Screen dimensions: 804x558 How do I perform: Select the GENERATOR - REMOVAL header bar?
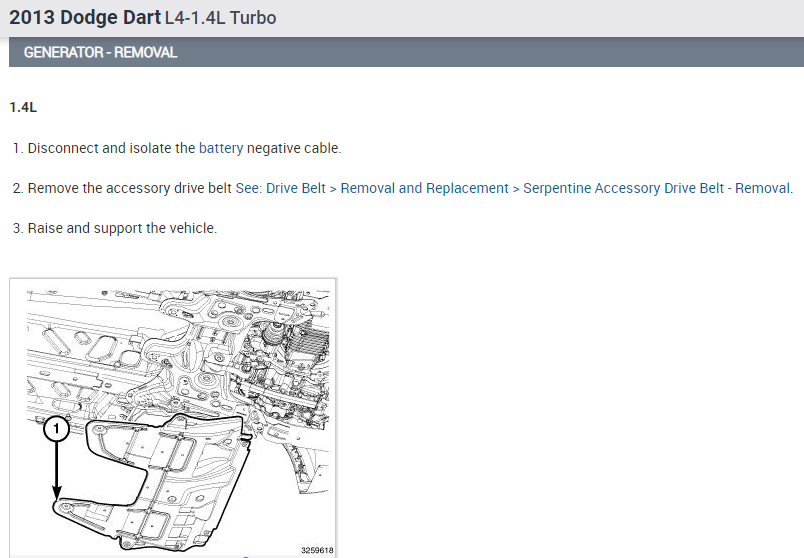pyautogui.click(x=406, y=52)
